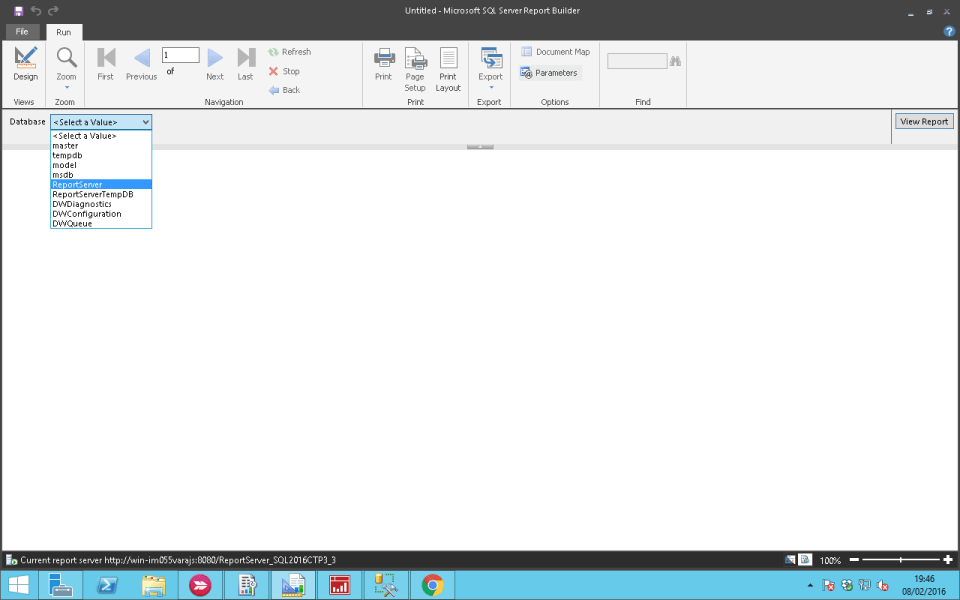The image size is (960, 600).
Task: Refresh the report
Action: pos(290,52)
